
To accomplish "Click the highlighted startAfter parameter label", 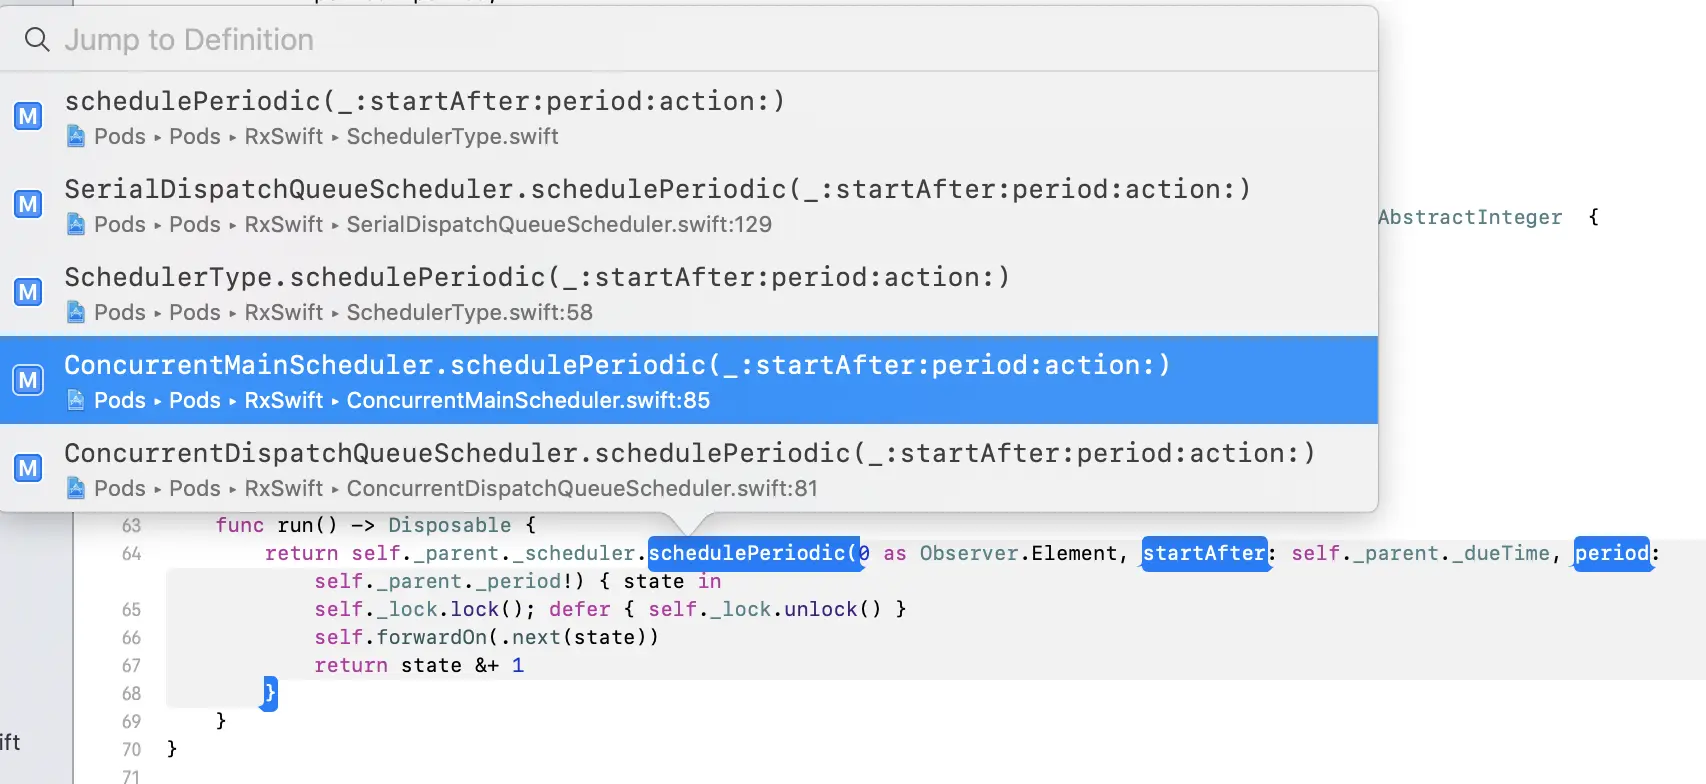I will [x=1204, y=554].
